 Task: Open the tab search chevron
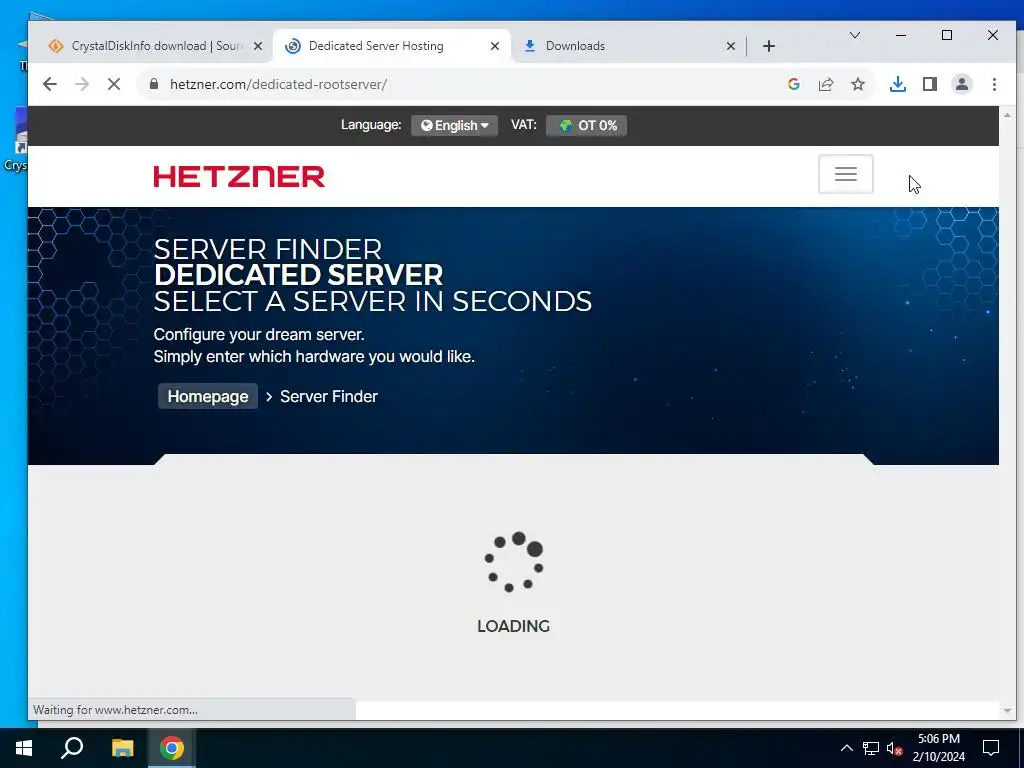(x=855, y=35)
